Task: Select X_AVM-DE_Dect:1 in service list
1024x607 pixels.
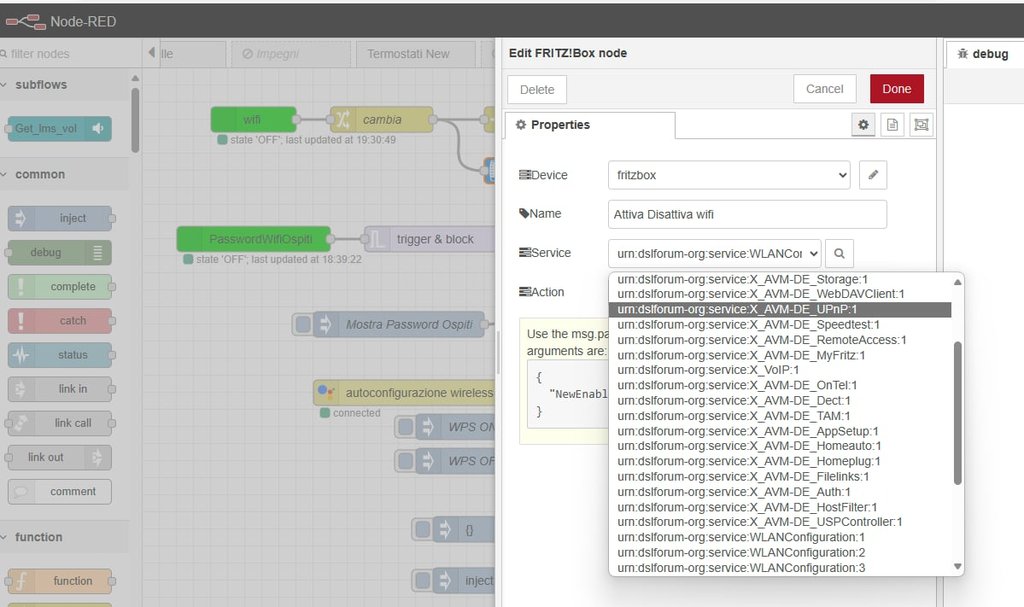Action: click(780, 401)
